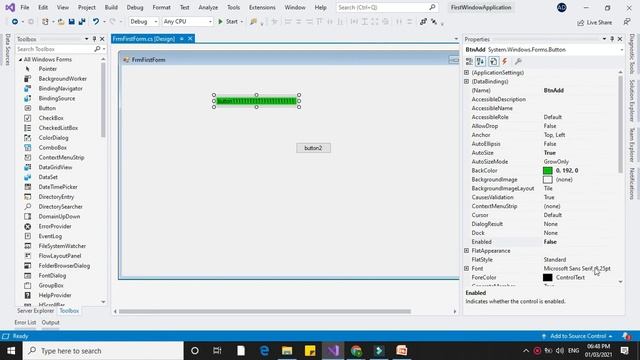This screenshot has width=640, height=360.
Task: Open the Properties page icon
Action: point(493,62)
